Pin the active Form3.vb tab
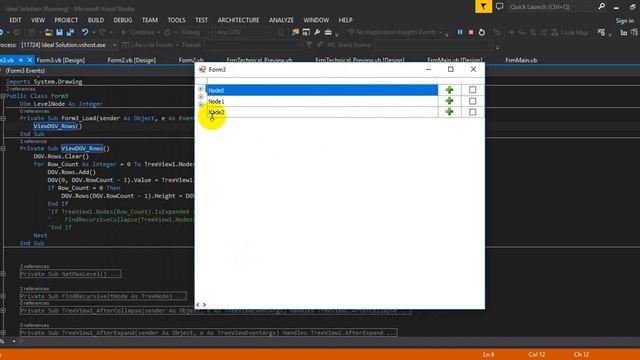This screenshot has height=360, width=640. coord(20,60)
